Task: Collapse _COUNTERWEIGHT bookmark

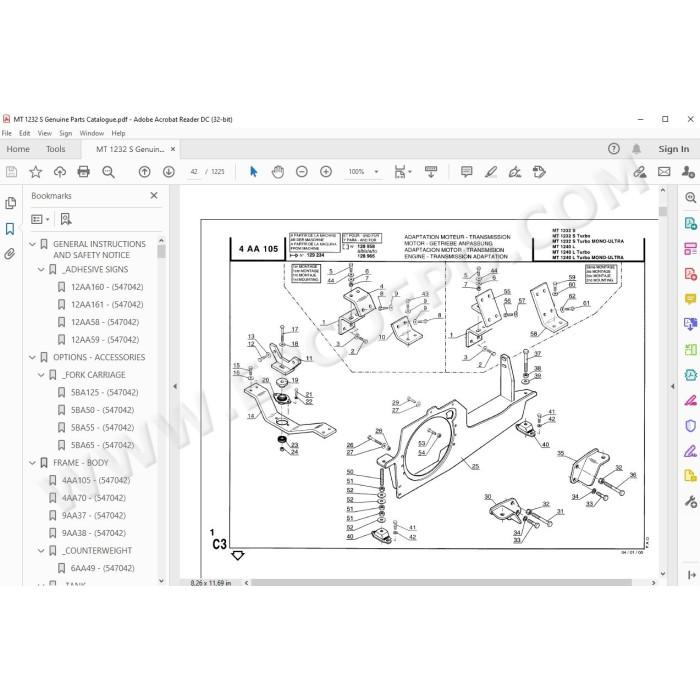Action: (x=41, y=551)
